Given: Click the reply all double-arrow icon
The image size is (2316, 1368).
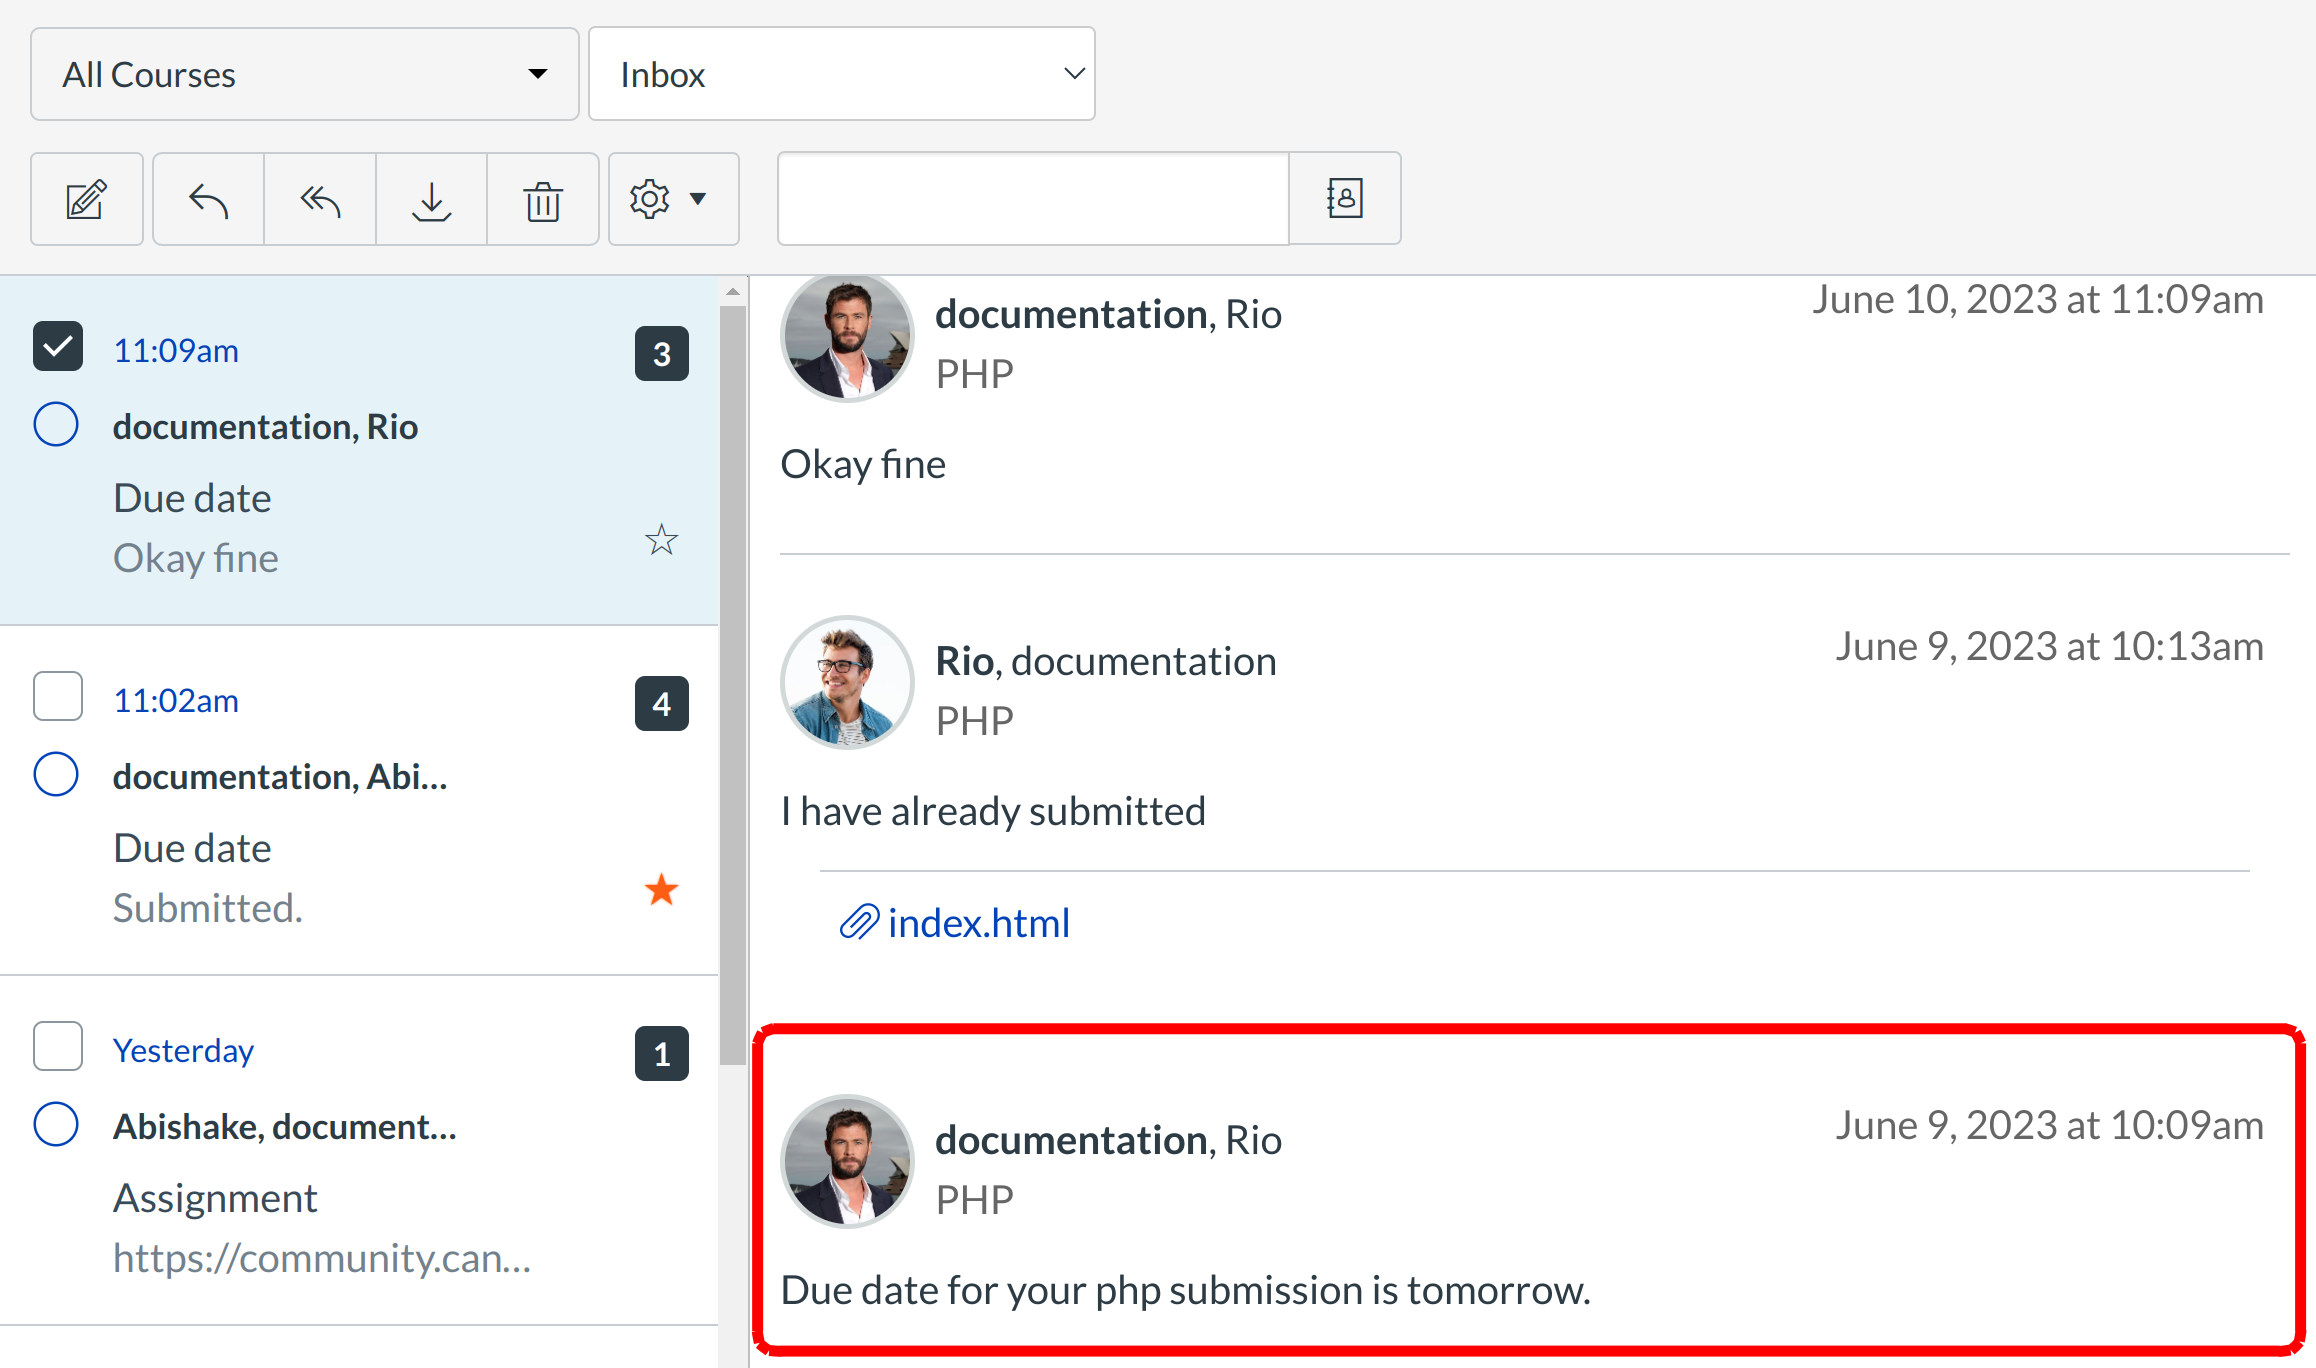Looking at the screenshot, I should click(320, 200).
